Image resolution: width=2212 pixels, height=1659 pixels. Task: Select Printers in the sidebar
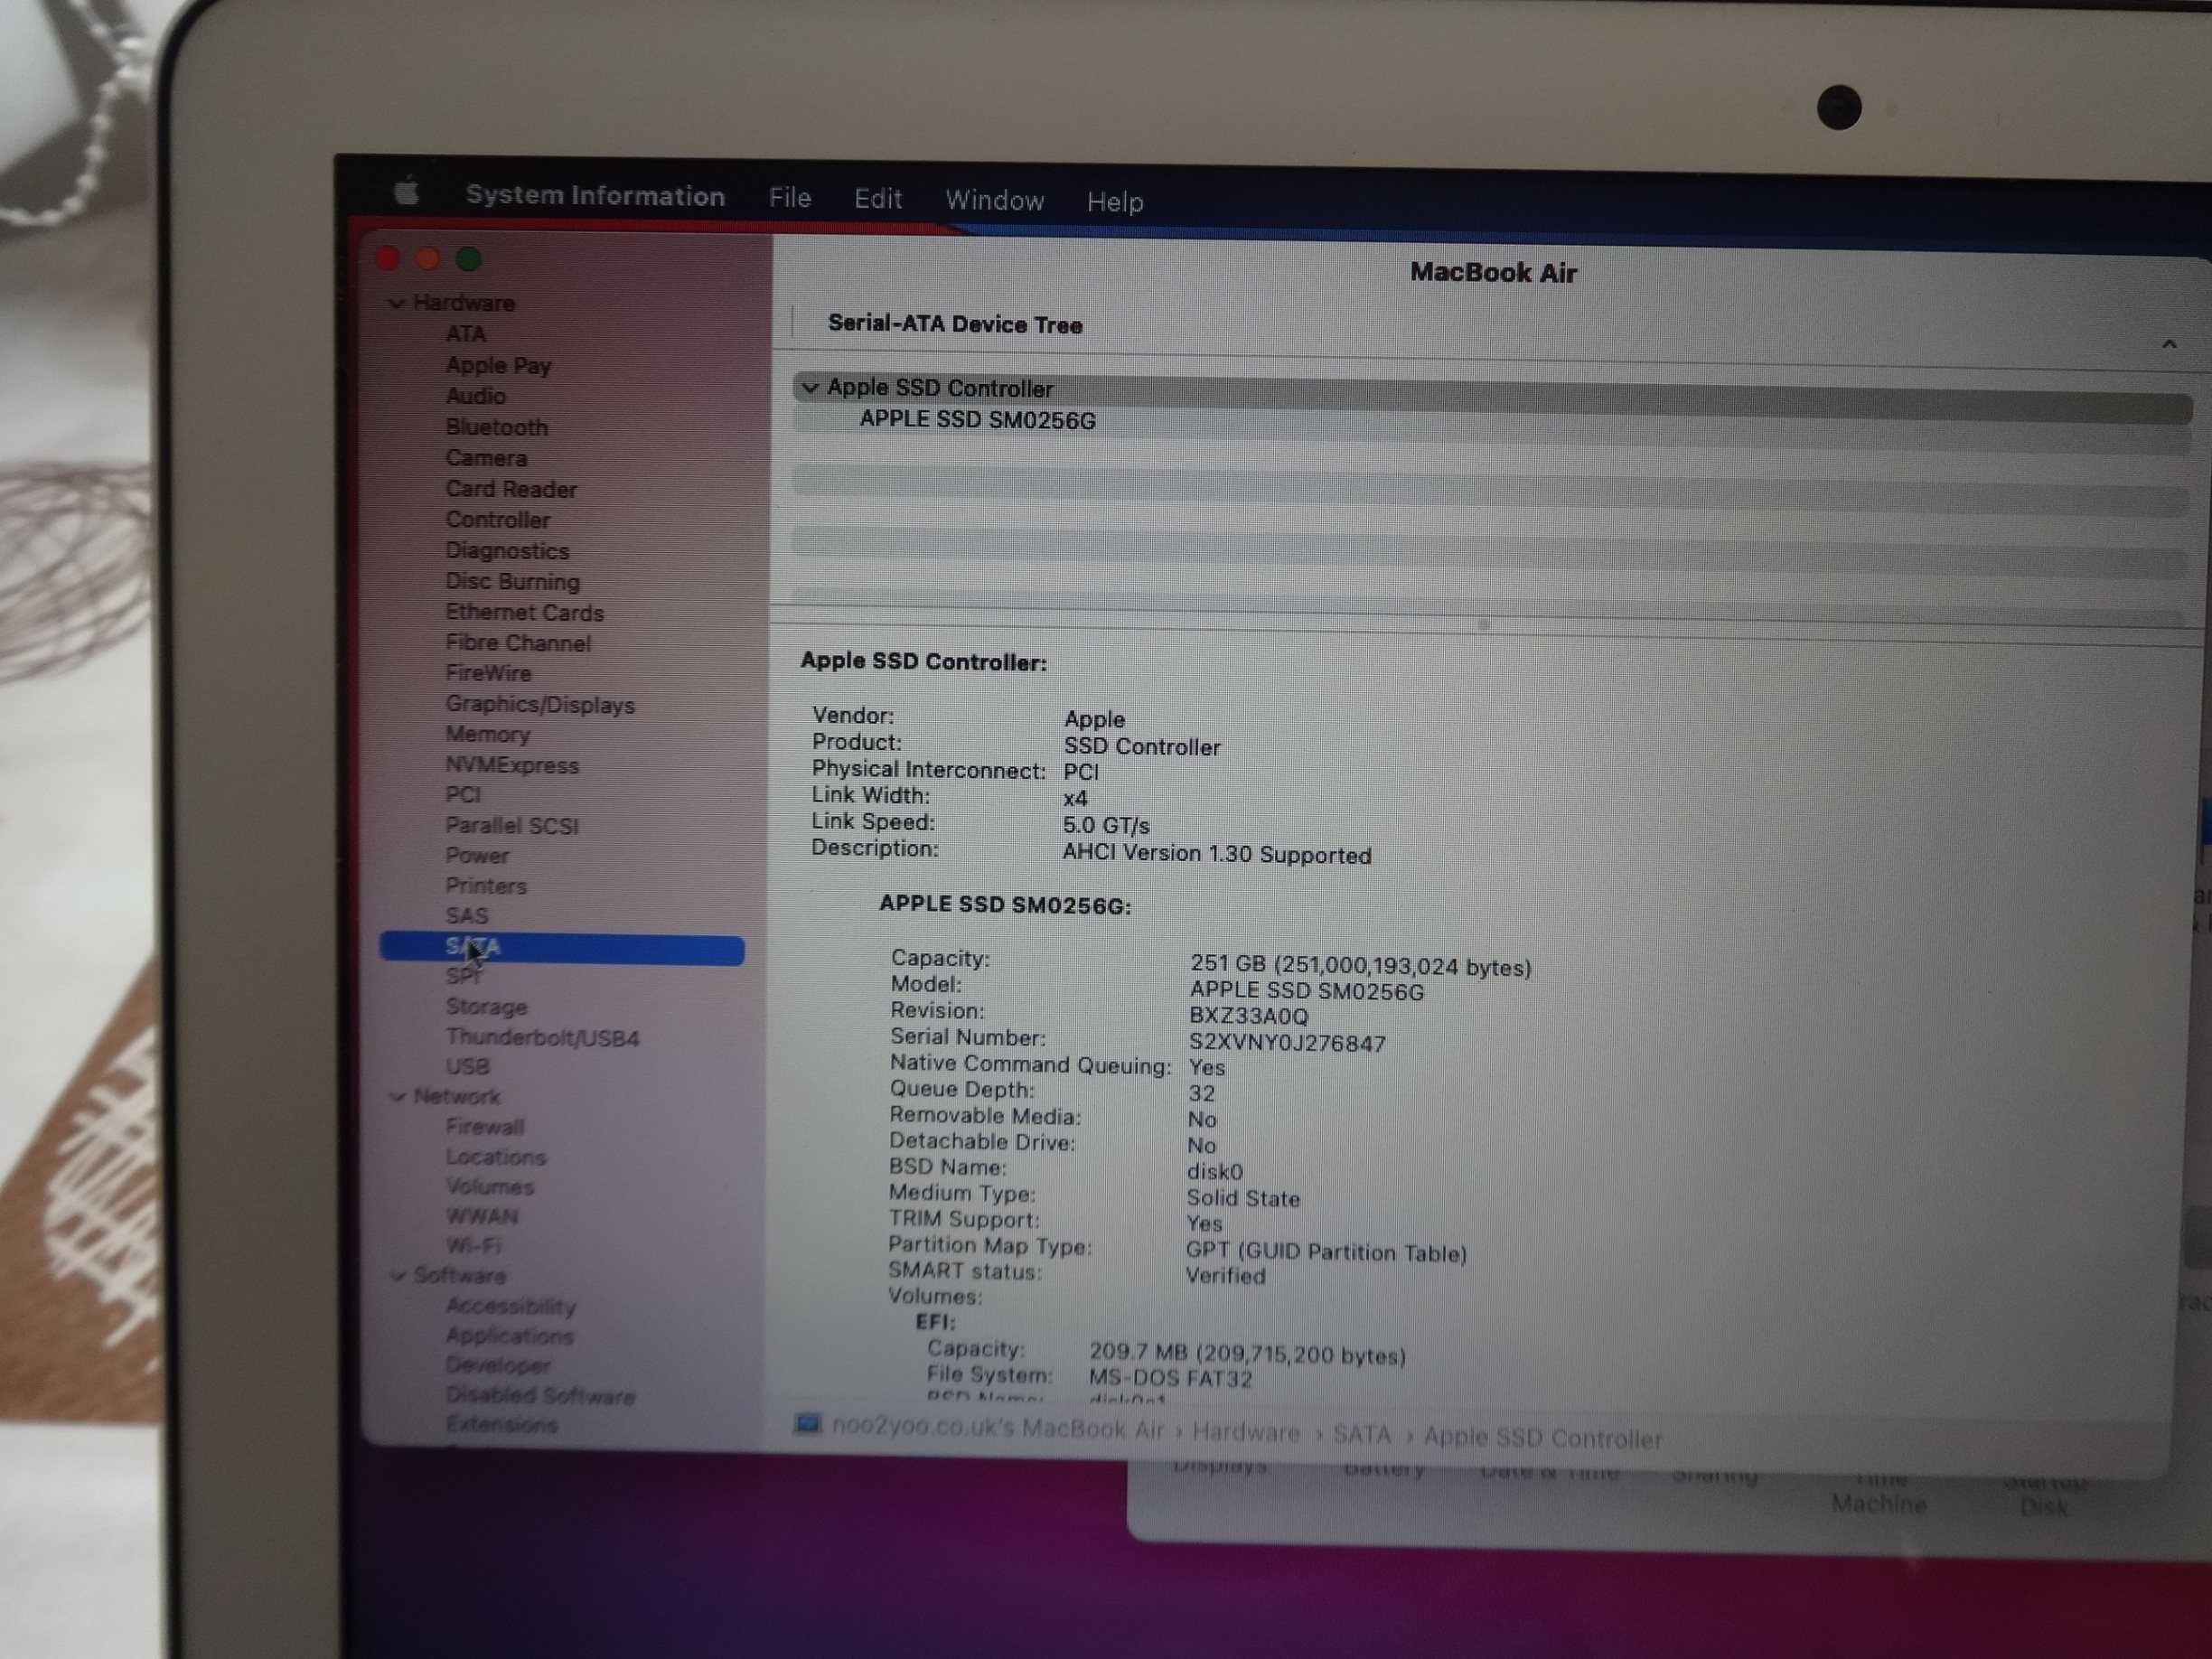click(486, 886)
